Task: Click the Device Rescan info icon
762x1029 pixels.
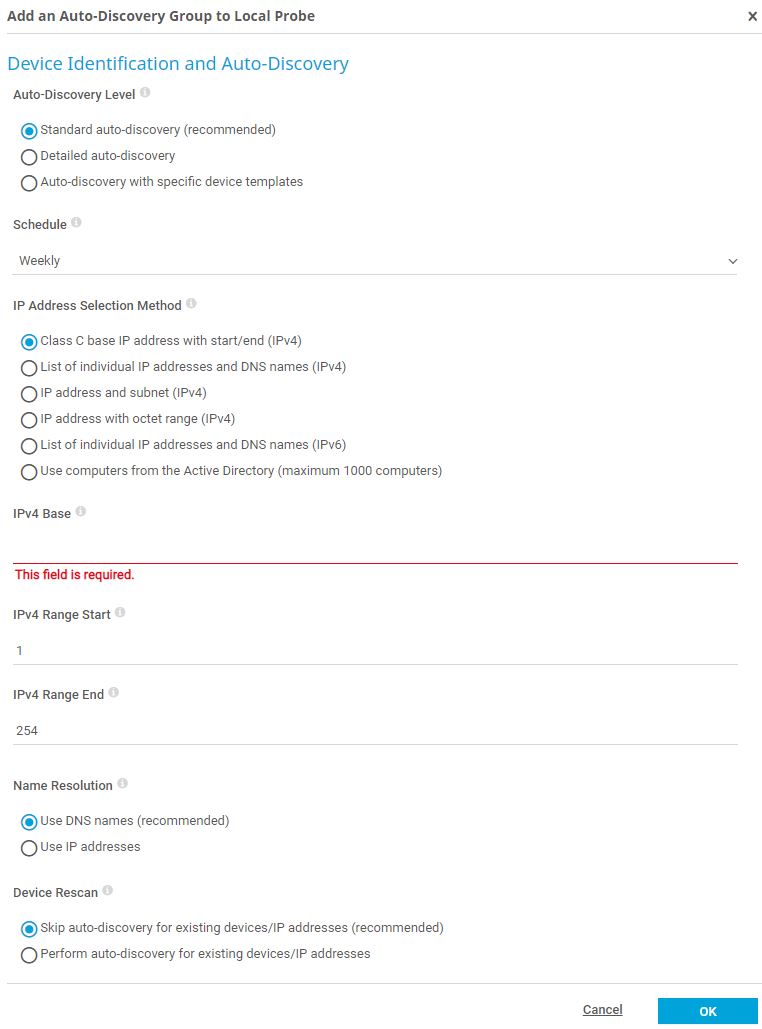Action: (108, 890)
